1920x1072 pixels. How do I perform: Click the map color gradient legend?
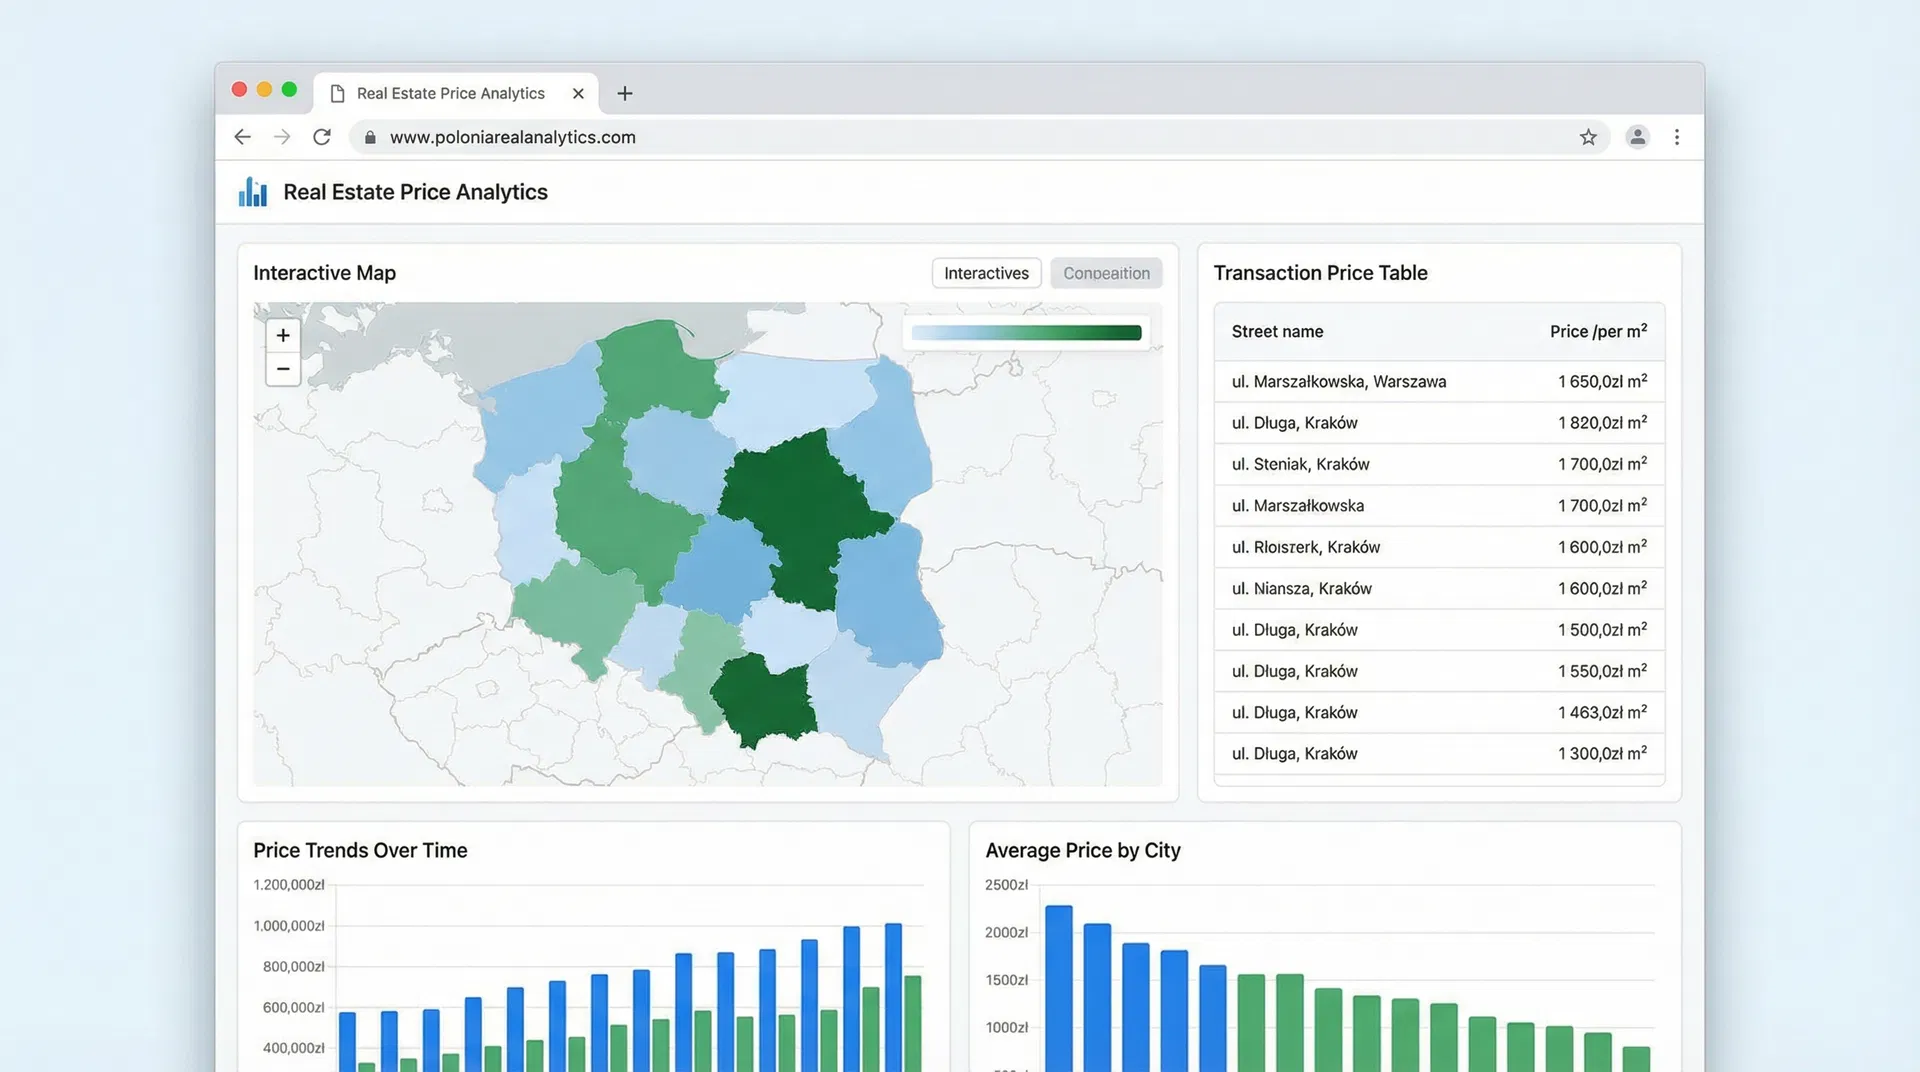tap(1026, 333)
